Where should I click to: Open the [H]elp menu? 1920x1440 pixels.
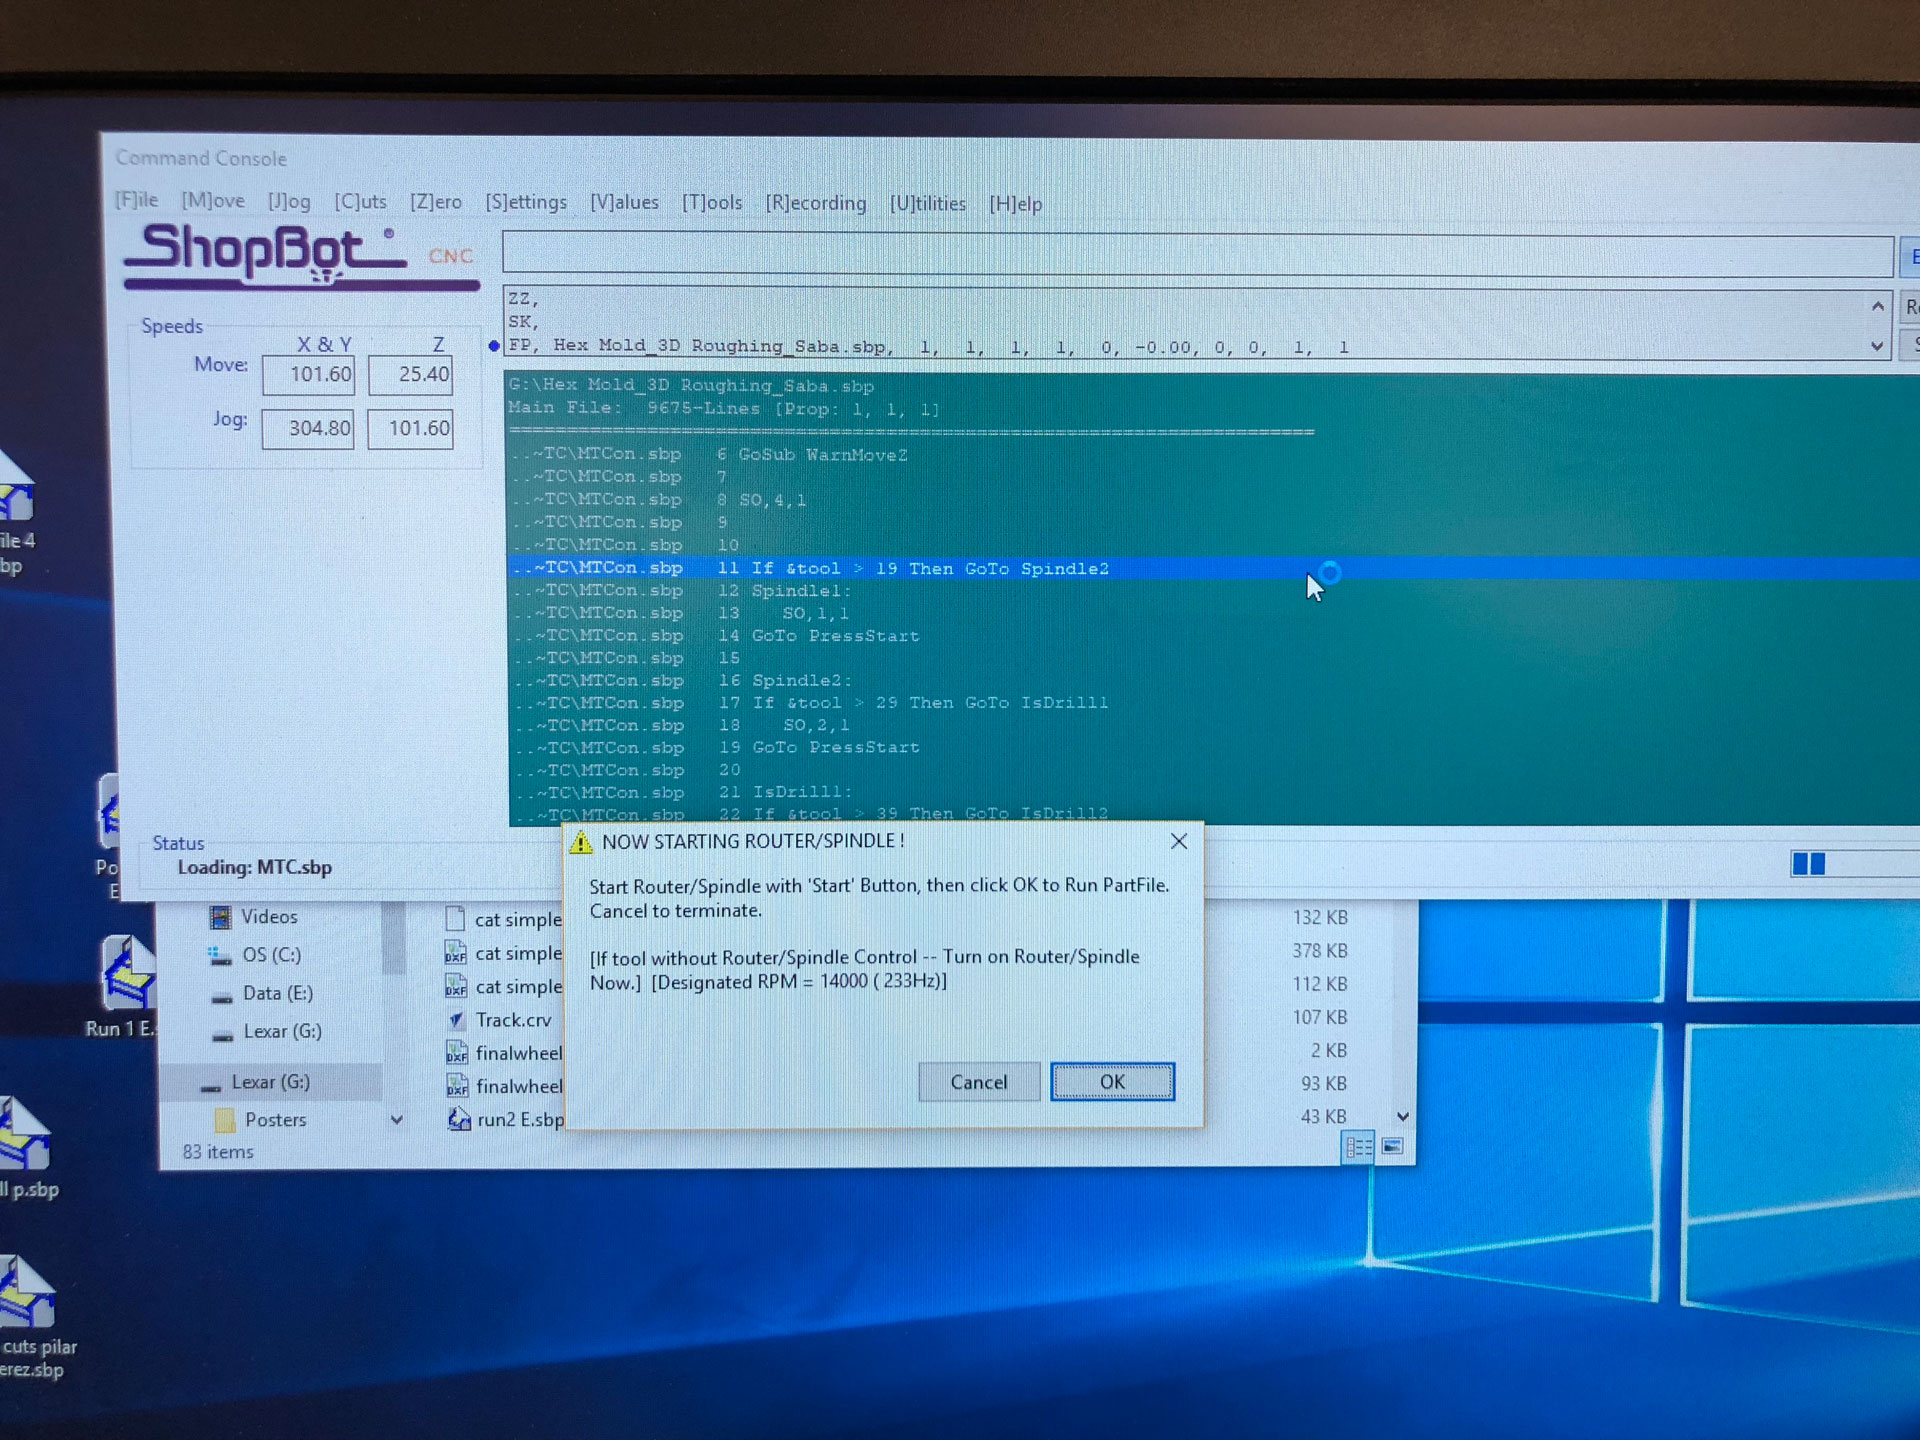pos(1015,204)
